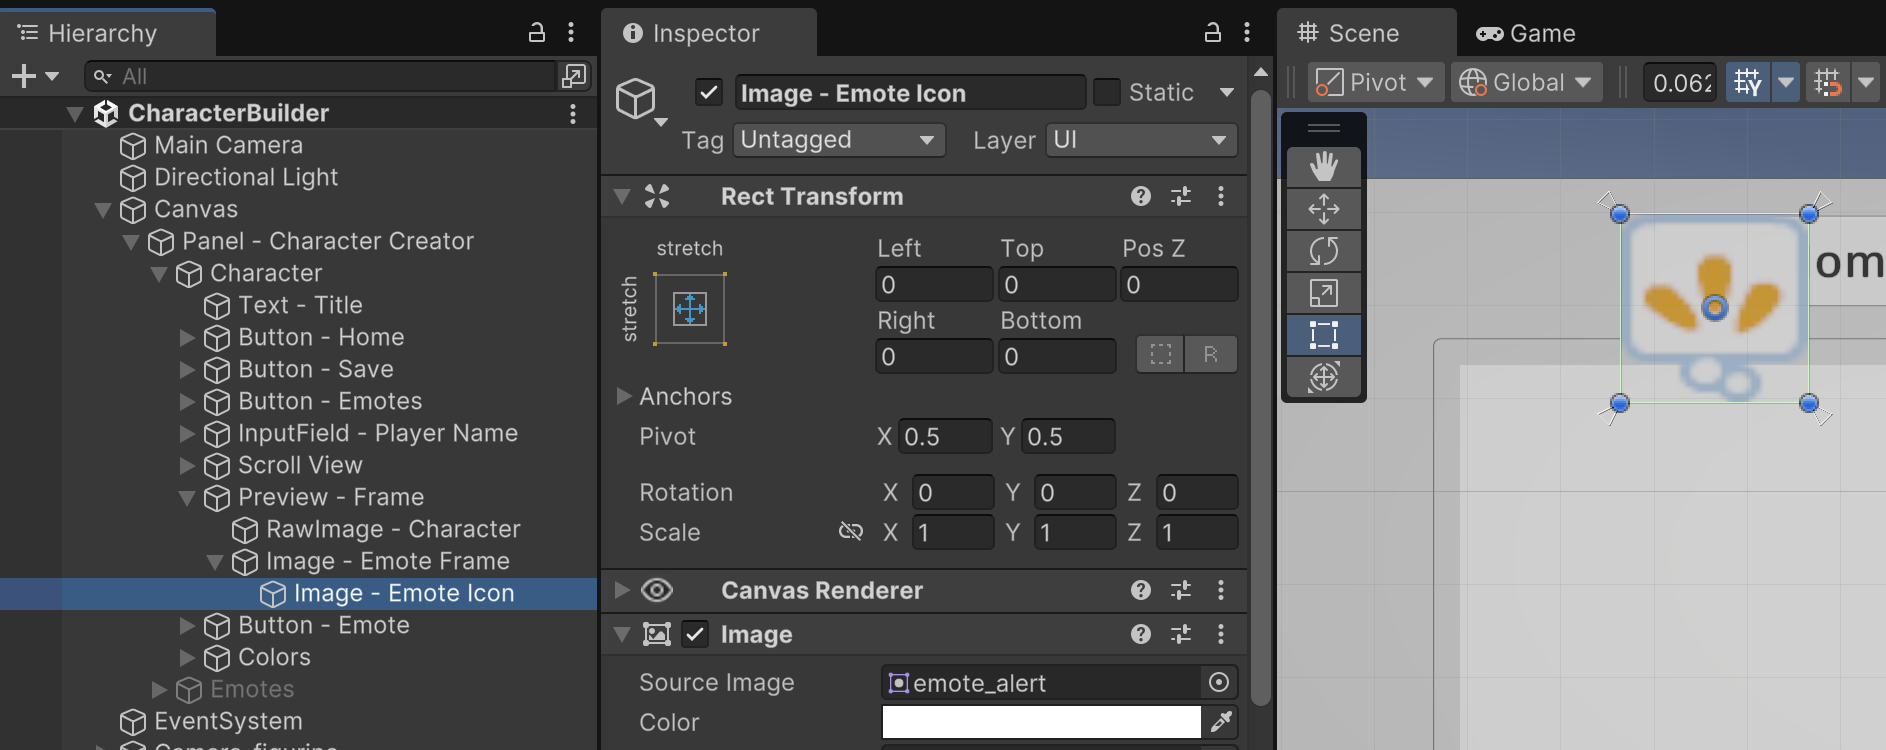
Task: Select the Rotate tool
Action: (x=1323, y=251)
